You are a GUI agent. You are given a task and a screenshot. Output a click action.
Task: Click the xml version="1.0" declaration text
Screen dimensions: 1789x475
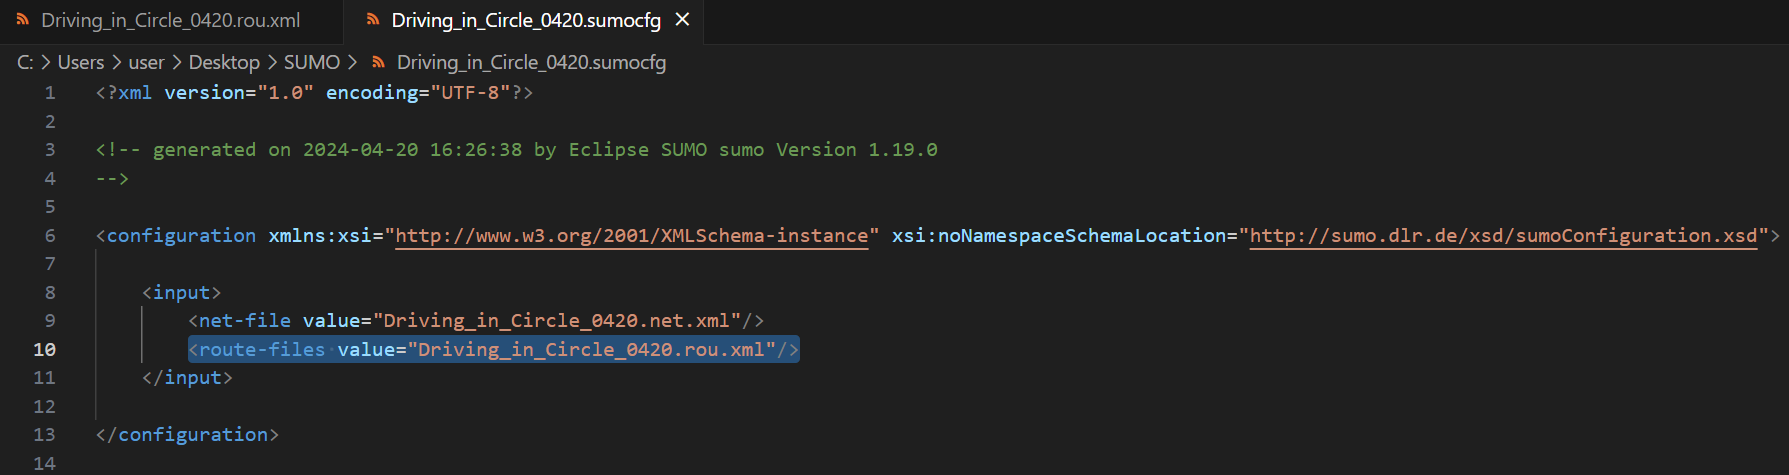(216, 92)
